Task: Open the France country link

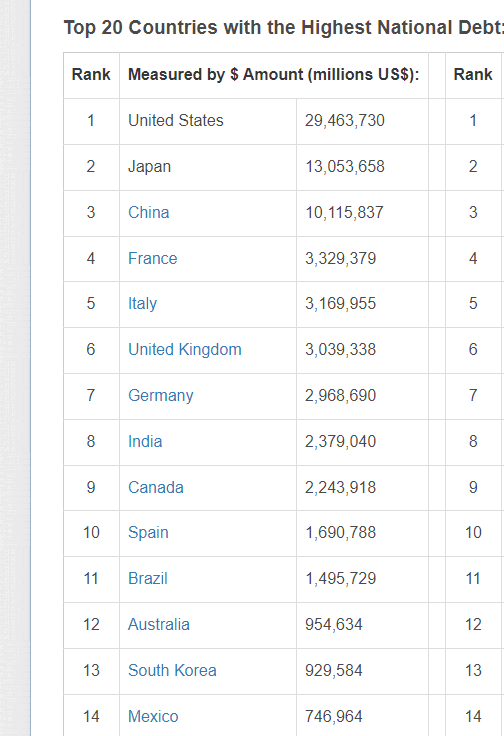Action: pyautogui.click(x=153, y=259)
